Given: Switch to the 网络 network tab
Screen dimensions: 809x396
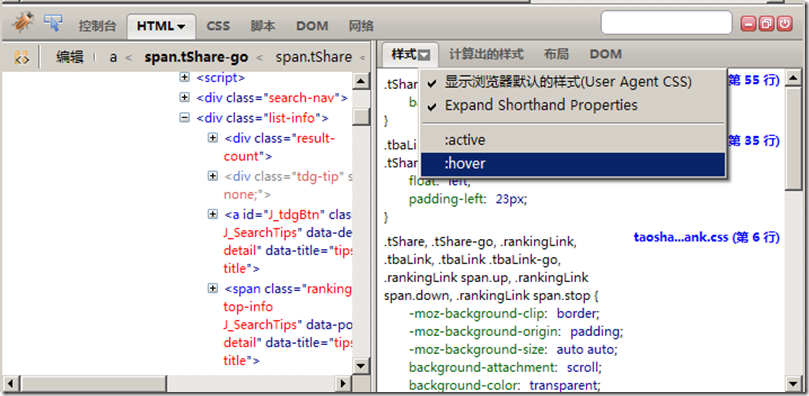Looking at the screenshot, I should pos(361,26).
